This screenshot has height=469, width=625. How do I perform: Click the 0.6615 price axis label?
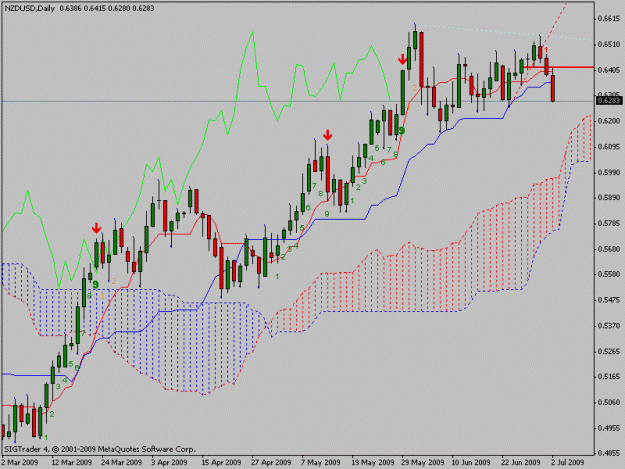pyautogui.click(x=609, y=18)
